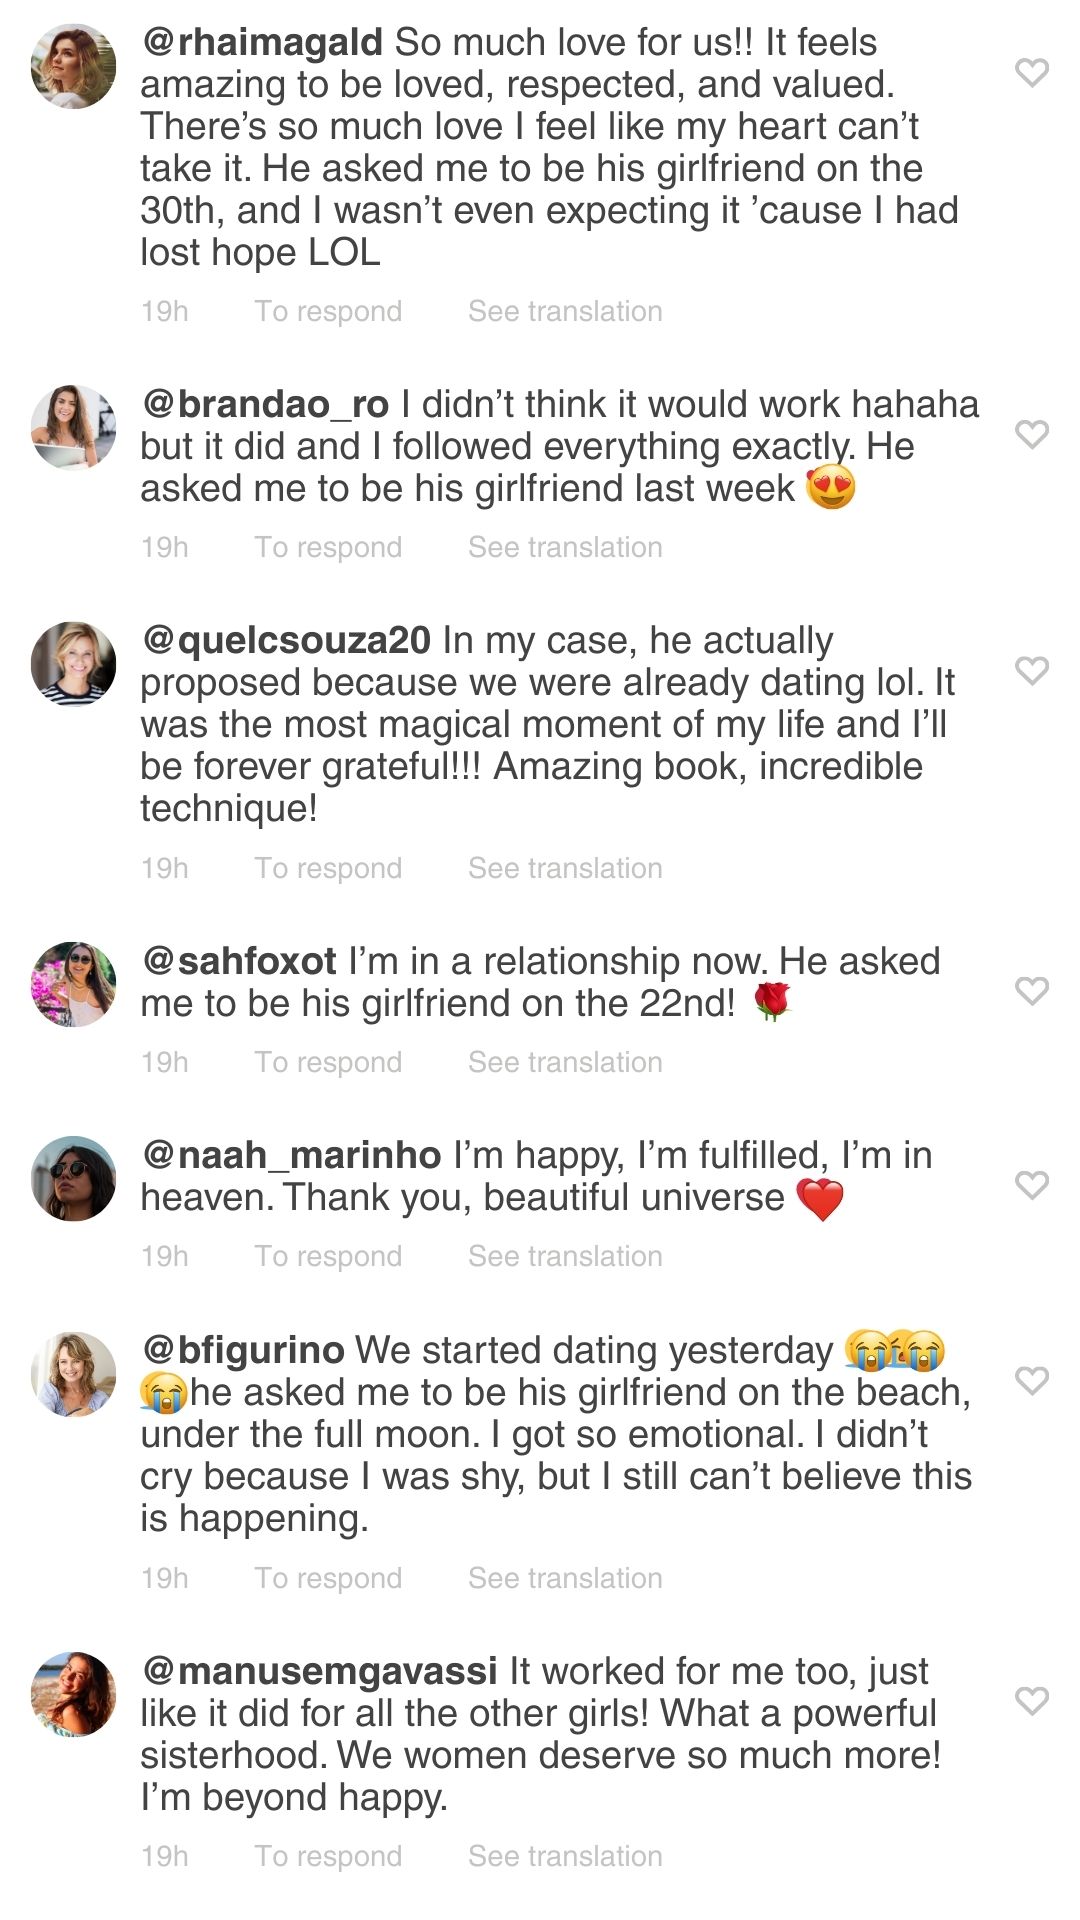This screenshot has height=1920, width=1080.
Task: View brandao_ro's profile avatar
Action: coord(73,427)
